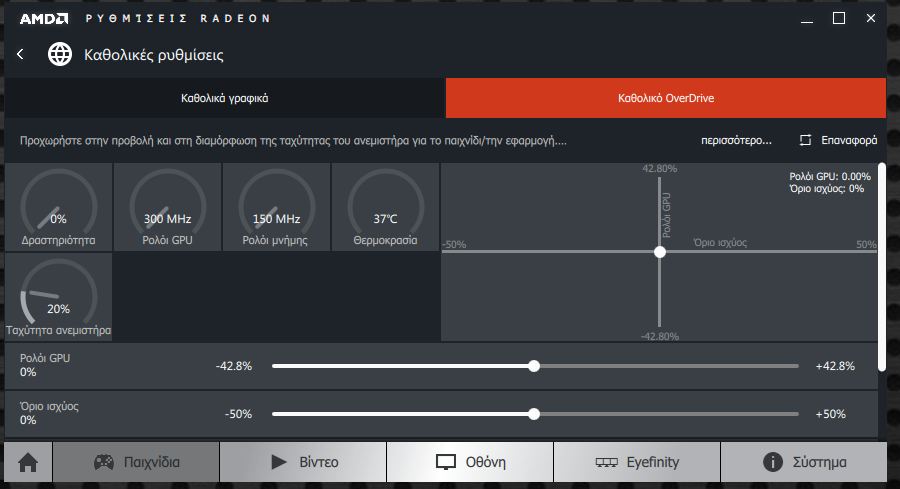Click the AMD logo in the title bar
This screenshot has height=489, width=900.
[44, 18]
